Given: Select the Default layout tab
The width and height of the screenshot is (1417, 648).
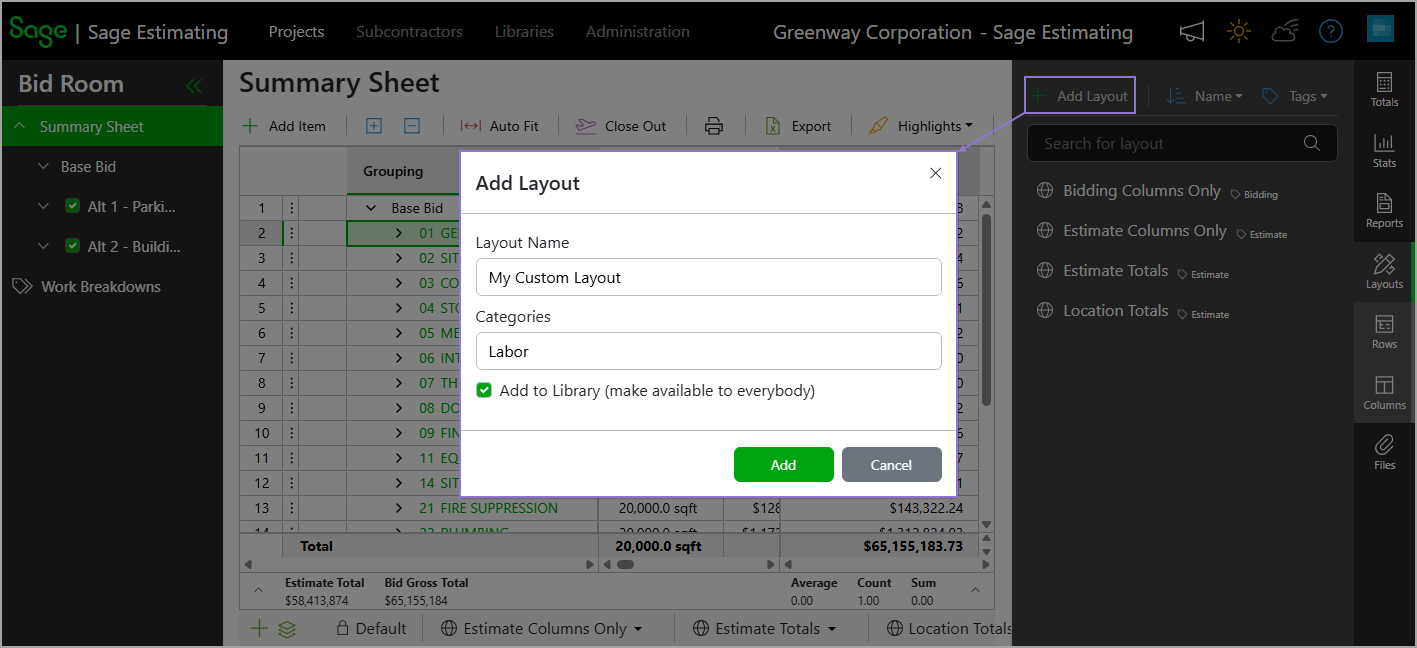Looking at the screenshot, I should [x=371, y=628].
